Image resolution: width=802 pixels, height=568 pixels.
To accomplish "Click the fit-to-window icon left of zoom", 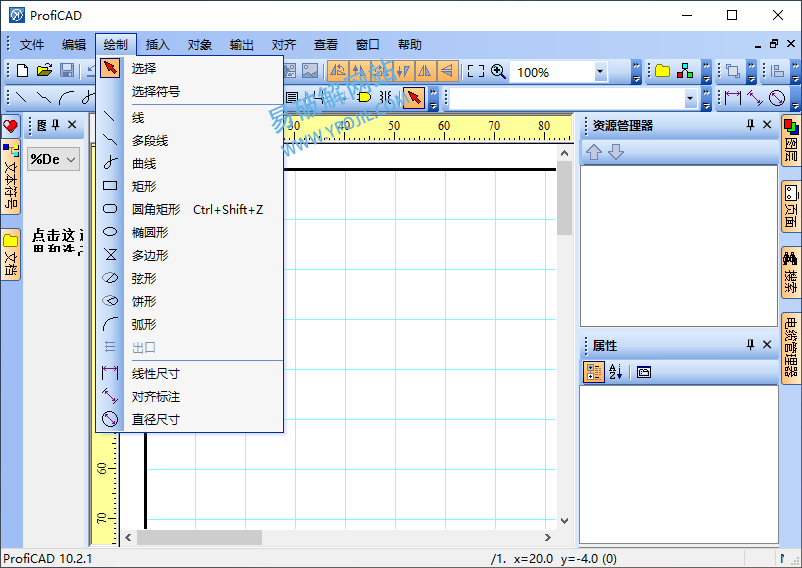I will click(x=476, y=72).
